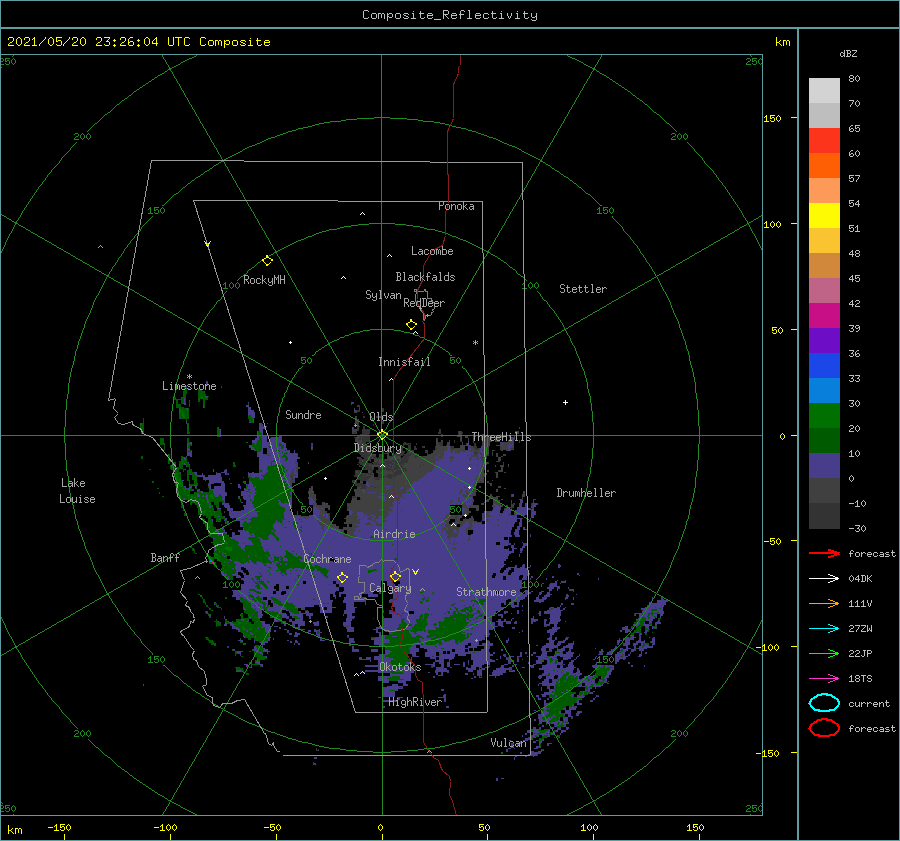
Task: Pick the cyan 27ZW arrow icon
Action: point(824,629)
